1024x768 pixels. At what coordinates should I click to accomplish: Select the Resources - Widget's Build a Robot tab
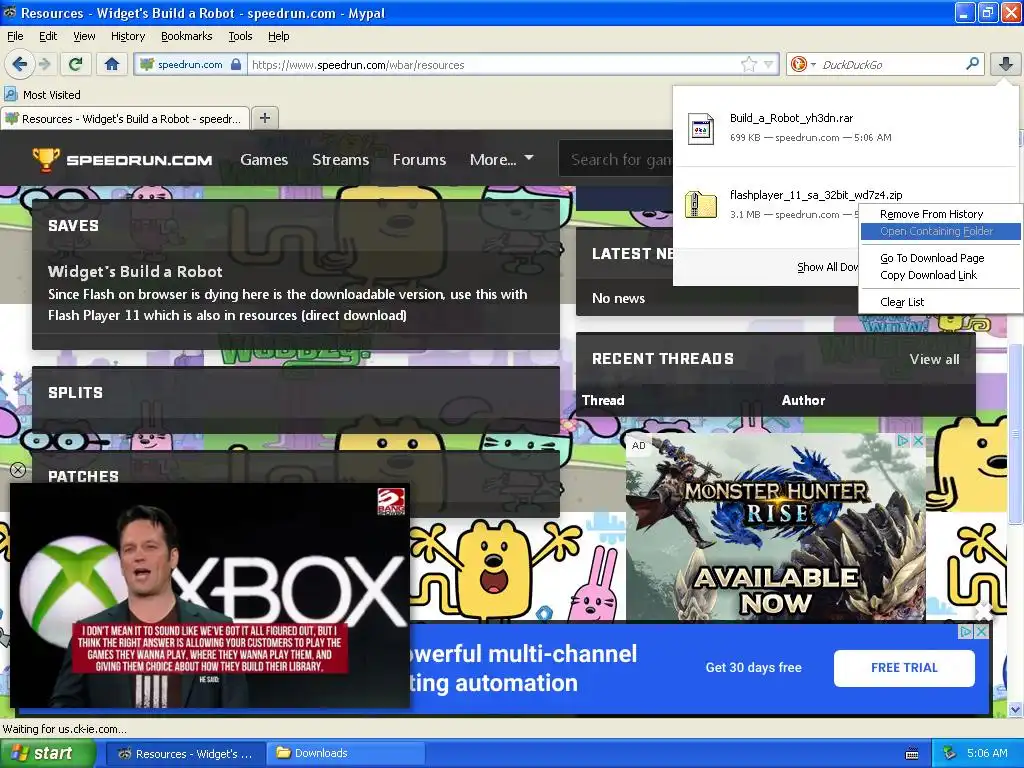tap(125, 119)
